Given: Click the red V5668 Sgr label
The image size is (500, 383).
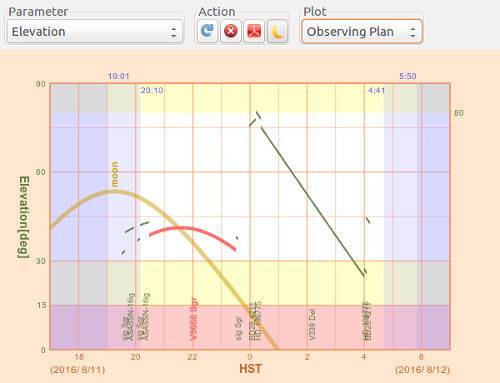Looking at the screenshot, I should (194, 319).
